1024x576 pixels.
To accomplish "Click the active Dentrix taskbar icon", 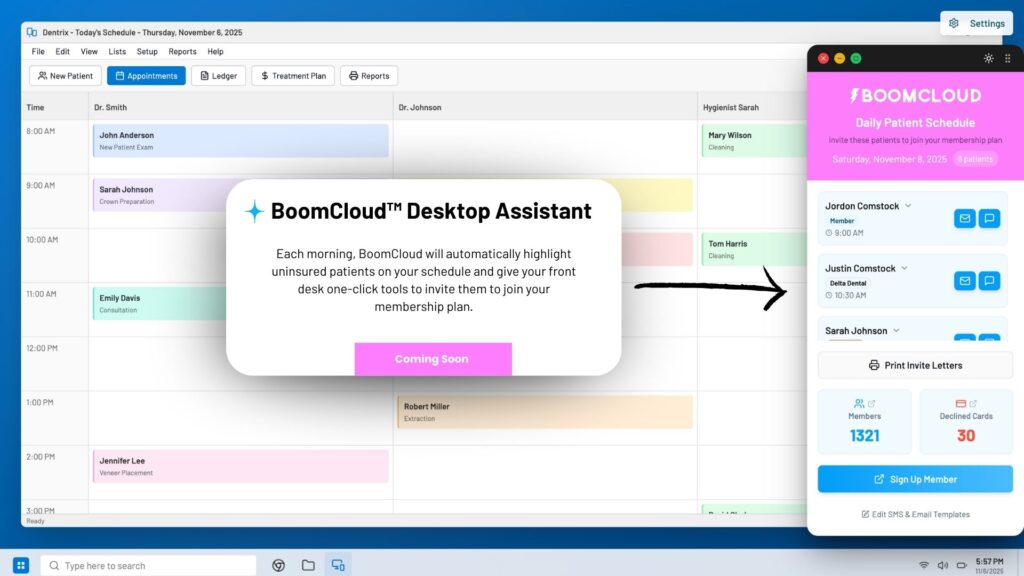I will tap(338, 566).
